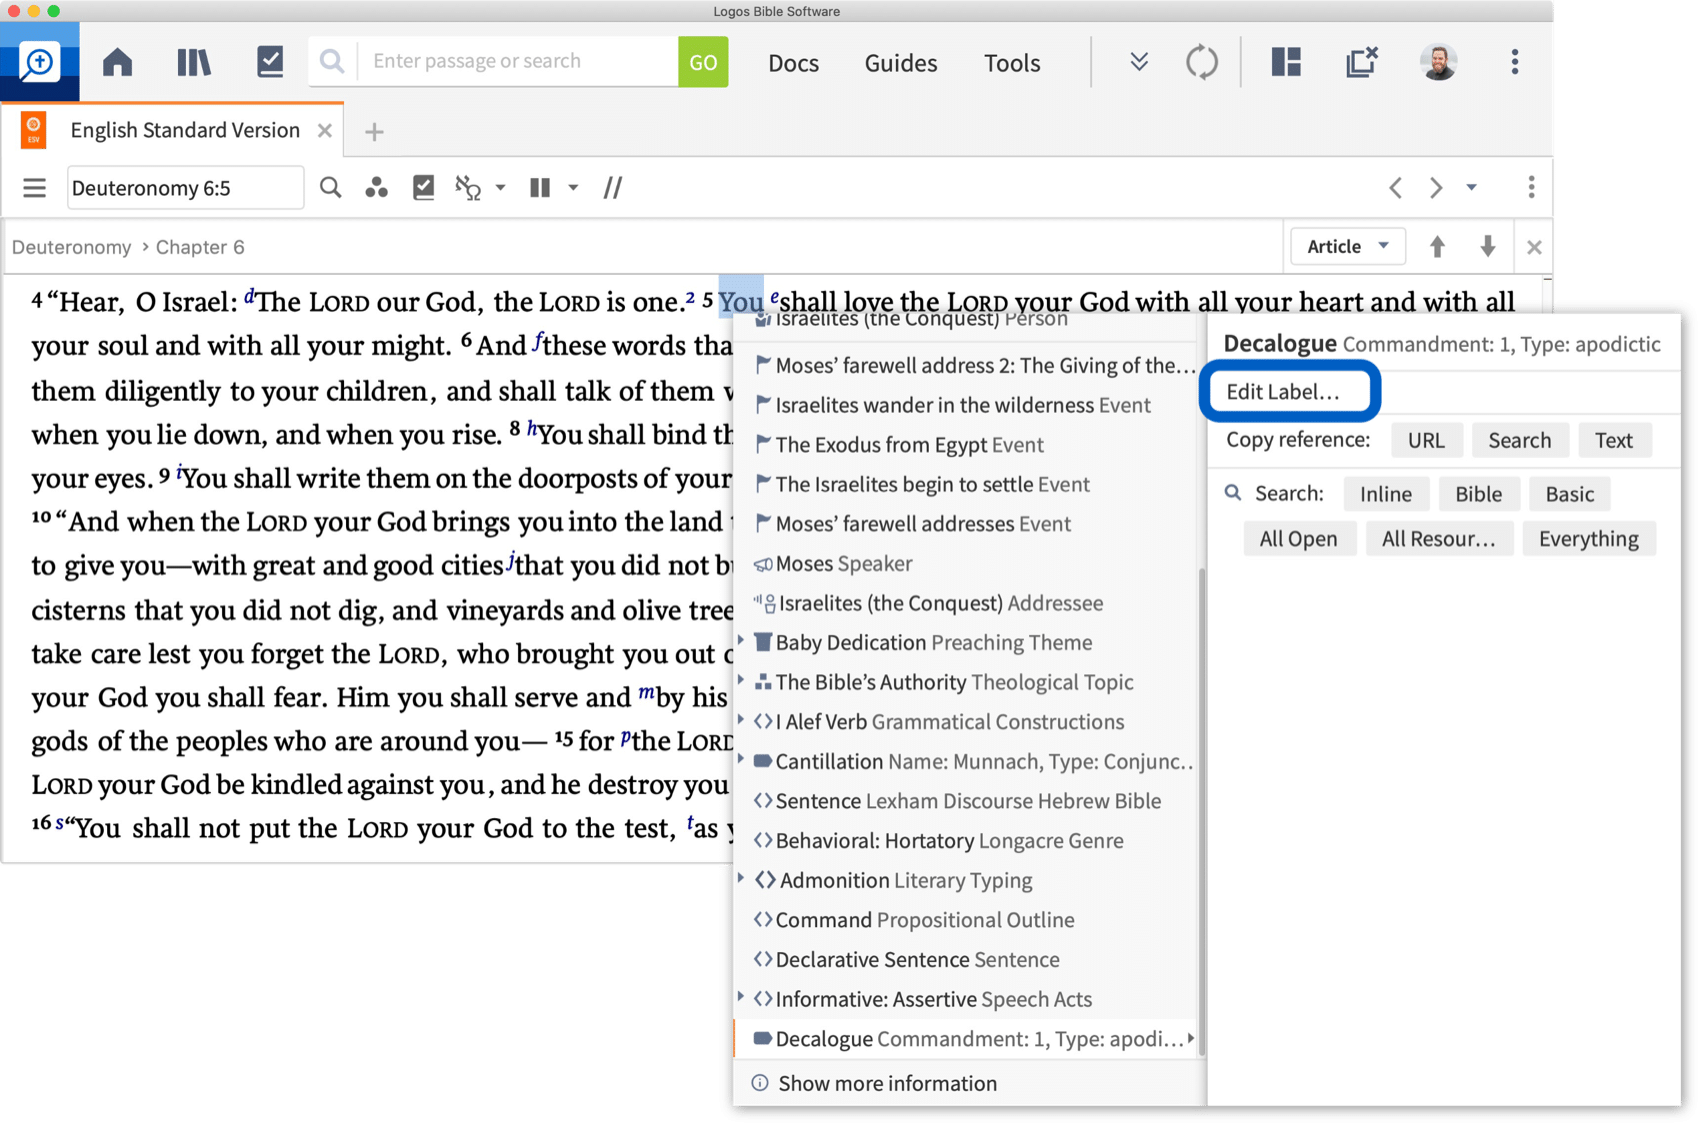Viewport: 1700px width, 1125px height.
Task: Open the Library
Action: [x=193, y=61]
